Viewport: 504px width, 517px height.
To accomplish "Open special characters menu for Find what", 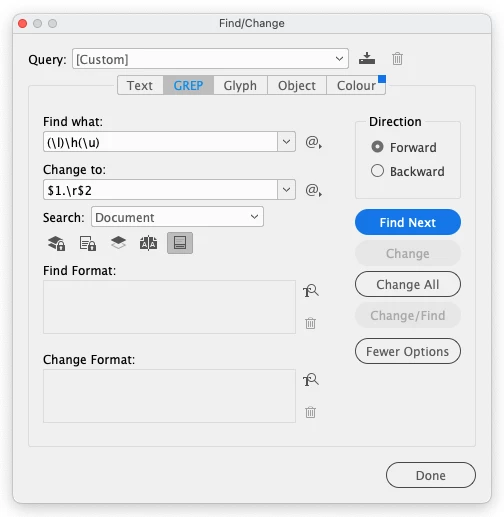I will (313, 142).
